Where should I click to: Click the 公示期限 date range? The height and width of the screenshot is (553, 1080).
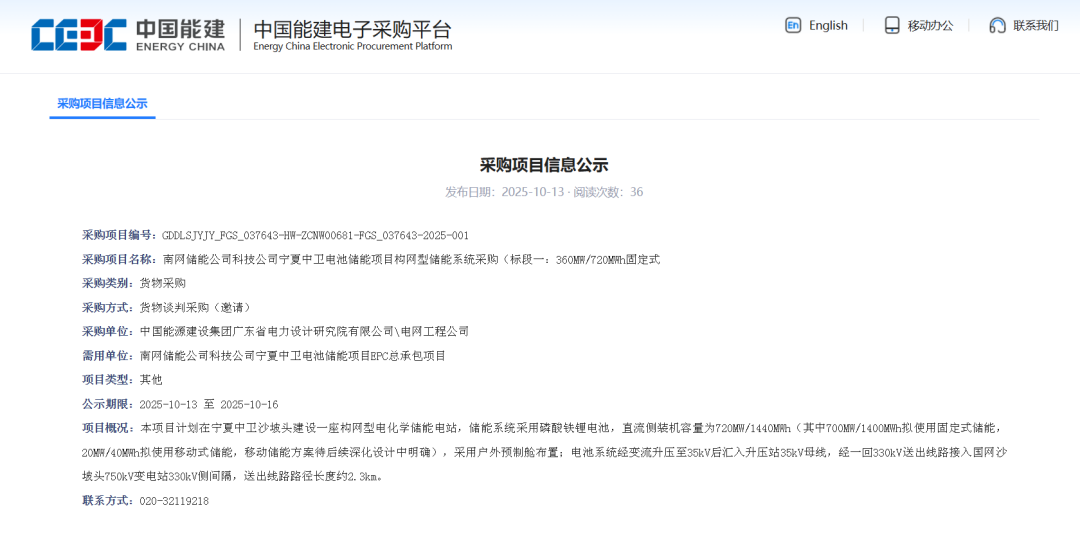click(x=208, y=404)
